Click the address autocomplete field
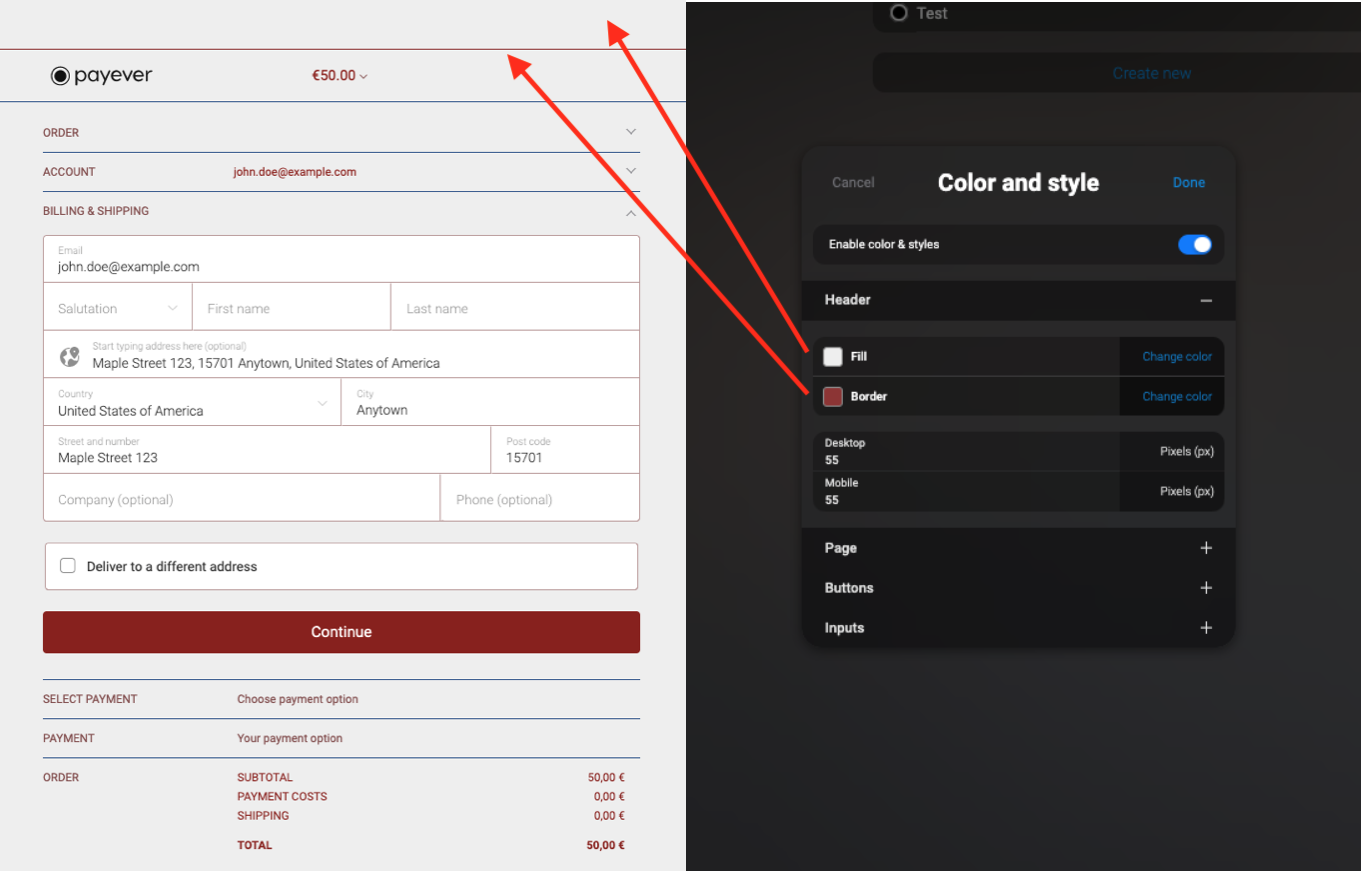The height and width of the screenshot is (871, 1361). pos(341,355)
